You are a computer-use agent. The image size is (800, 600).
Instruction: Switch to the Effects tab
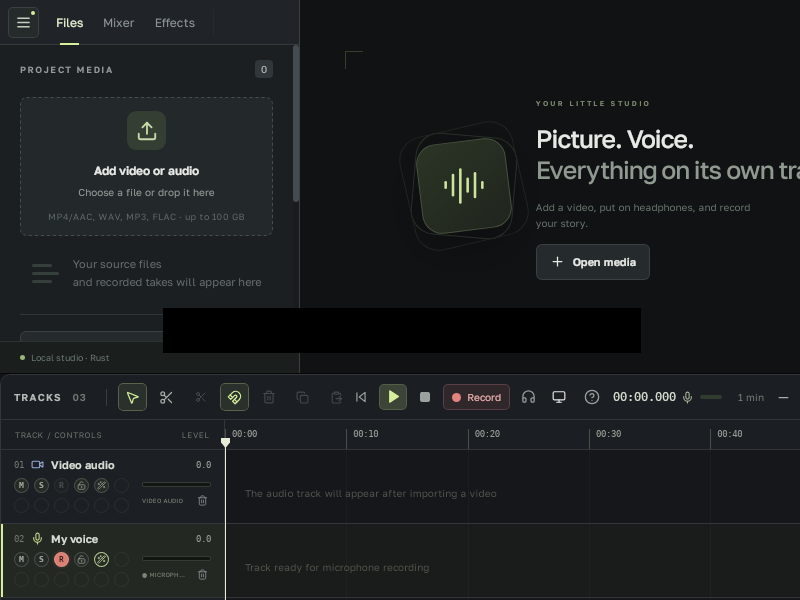(175, 23)
